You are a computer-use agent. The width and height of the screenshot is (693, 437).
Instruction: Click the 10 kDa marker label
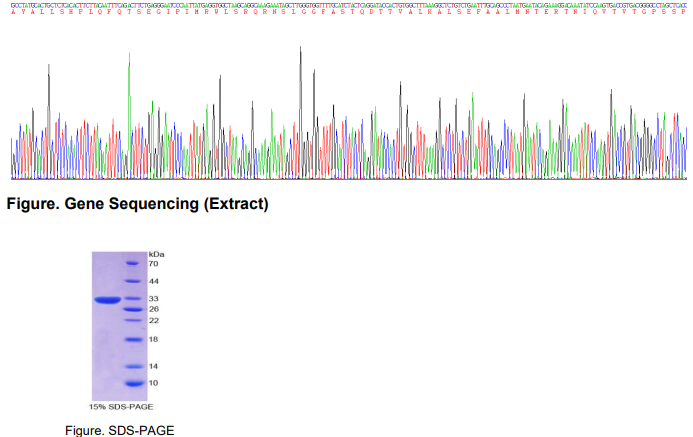(x=154, y=383)
